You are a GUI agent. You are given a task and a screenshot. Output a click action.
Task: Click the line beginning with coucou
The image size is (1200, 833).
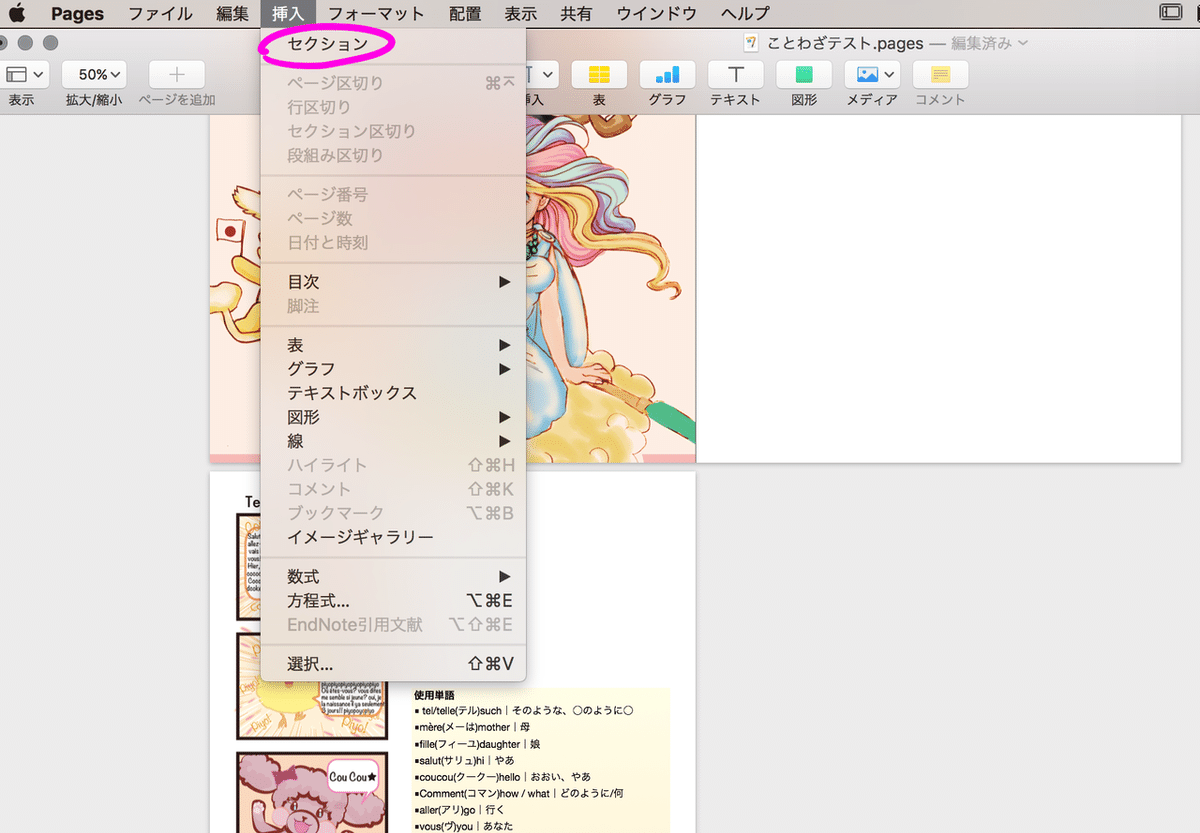tap(502, 776)
